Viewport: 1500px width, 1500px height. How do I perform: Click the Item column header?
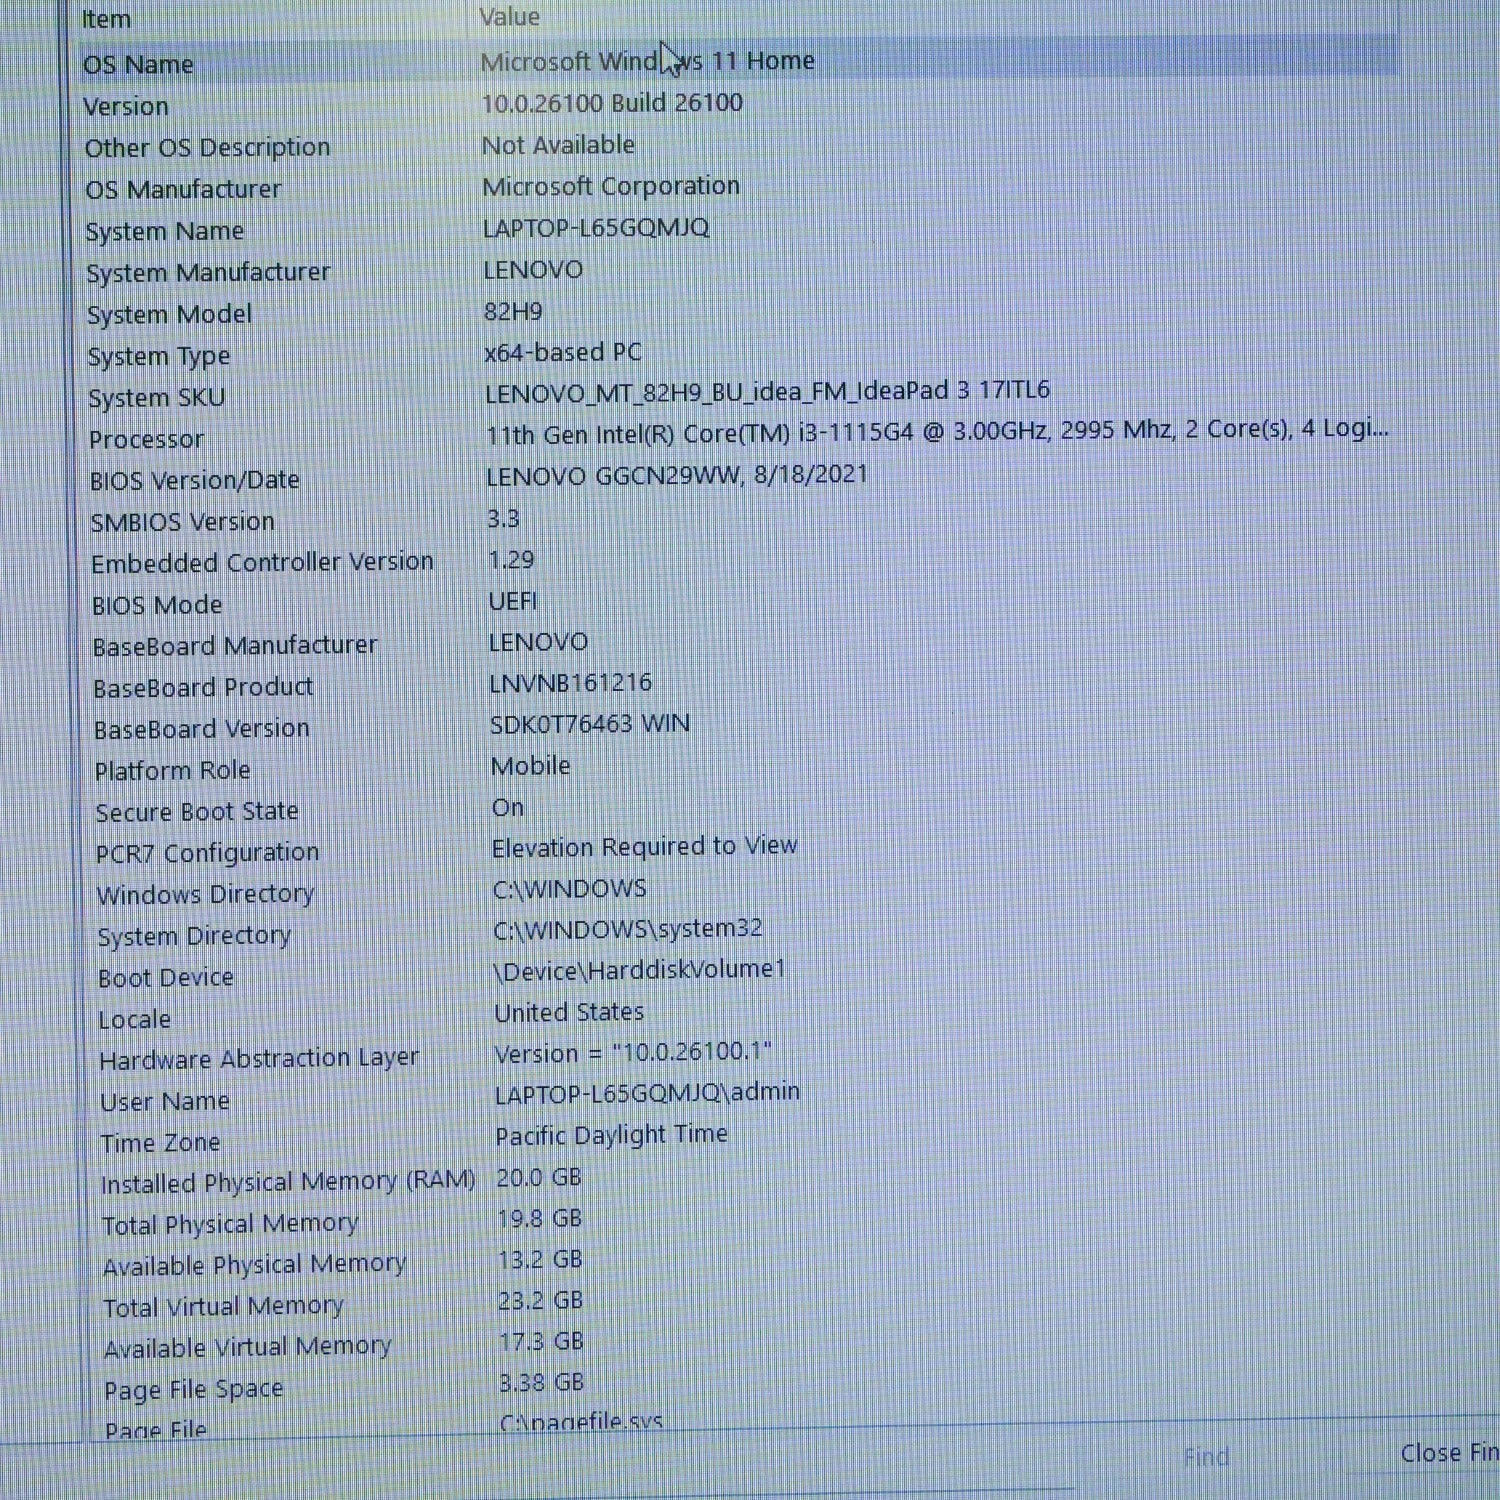(106, 19)
